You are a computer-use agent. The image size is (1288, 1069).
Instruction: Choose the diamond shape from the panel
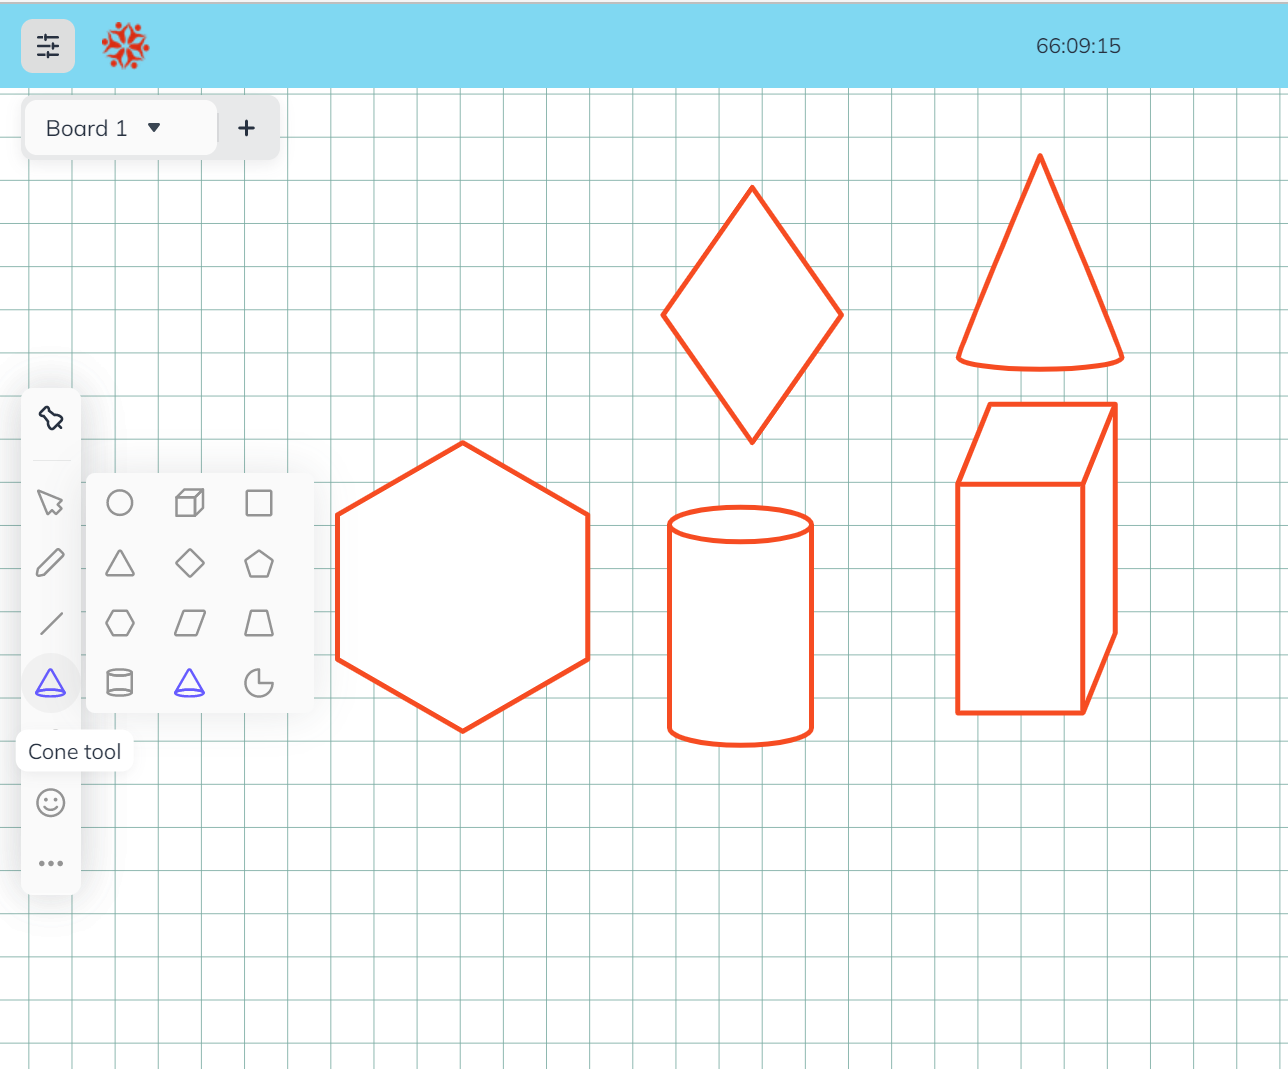(x=189, y=563)
